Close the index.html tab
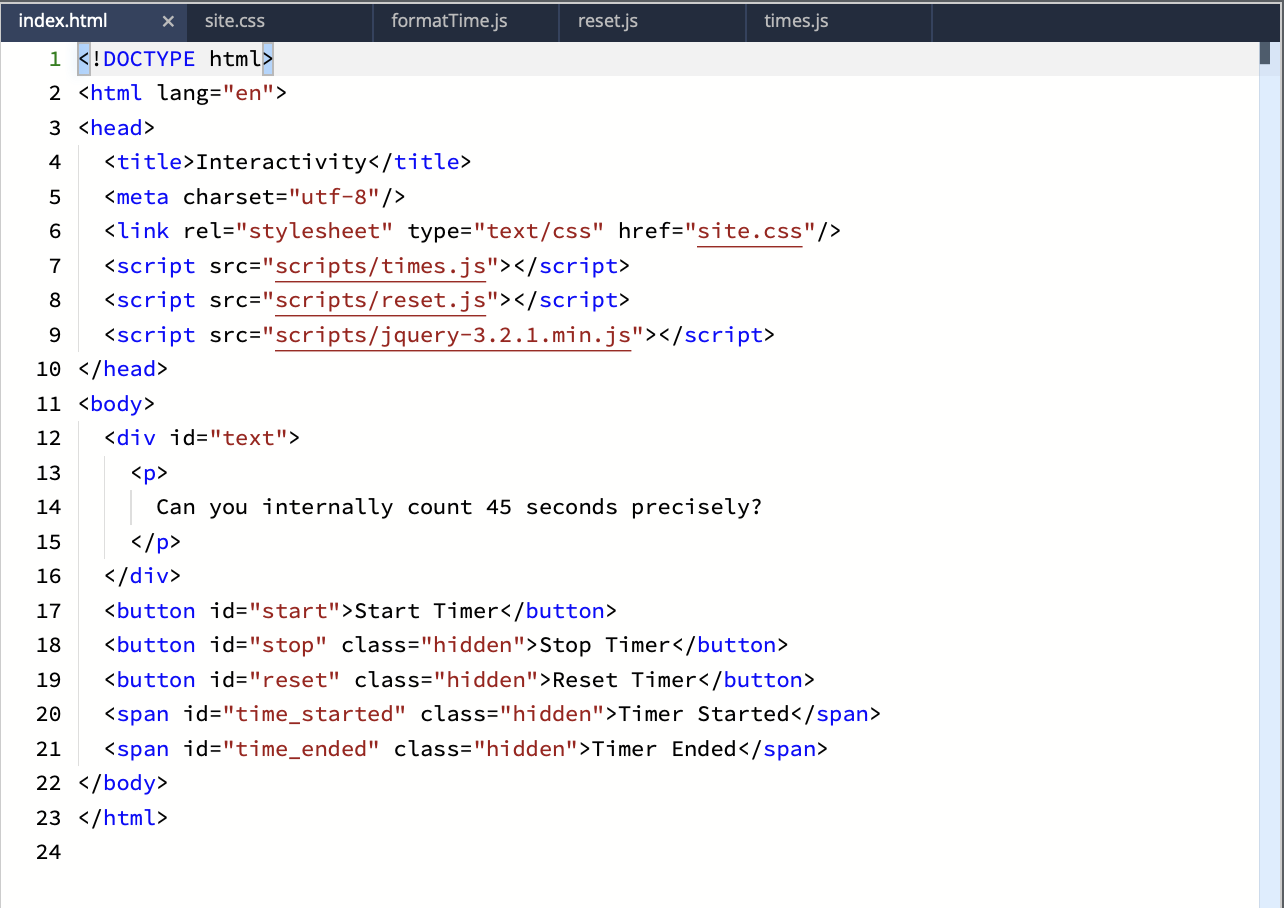This screenshot has width=1284, height=908. pos(168,20)
